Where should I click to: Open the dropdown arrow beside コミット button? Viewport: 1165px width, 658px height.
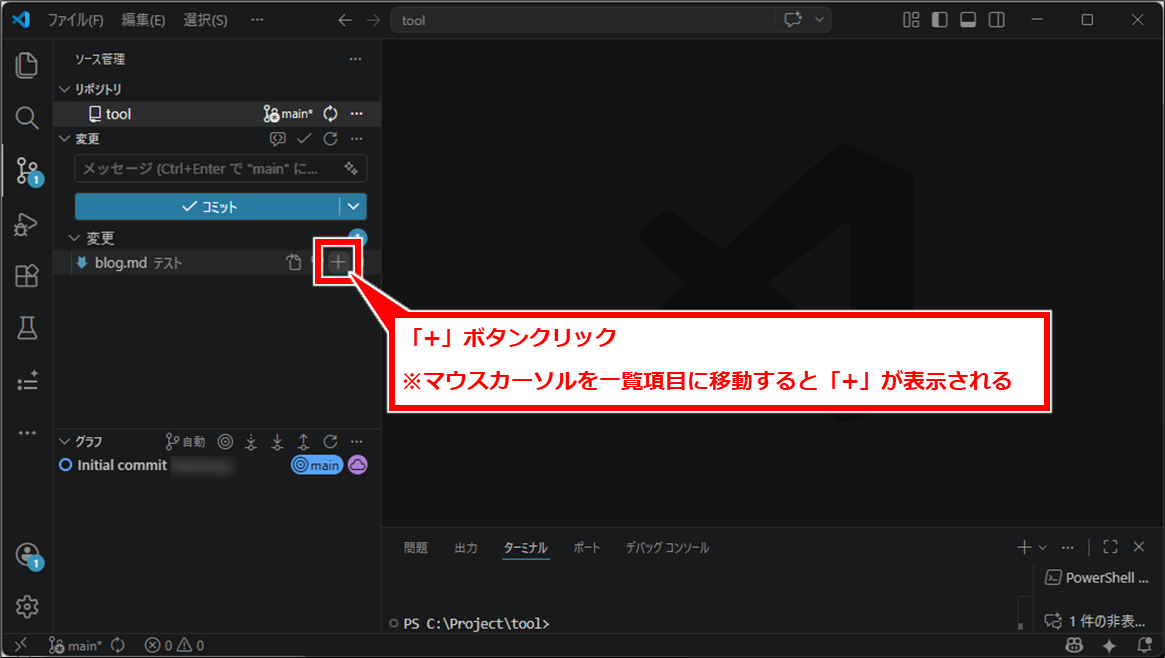coord(353,207)
